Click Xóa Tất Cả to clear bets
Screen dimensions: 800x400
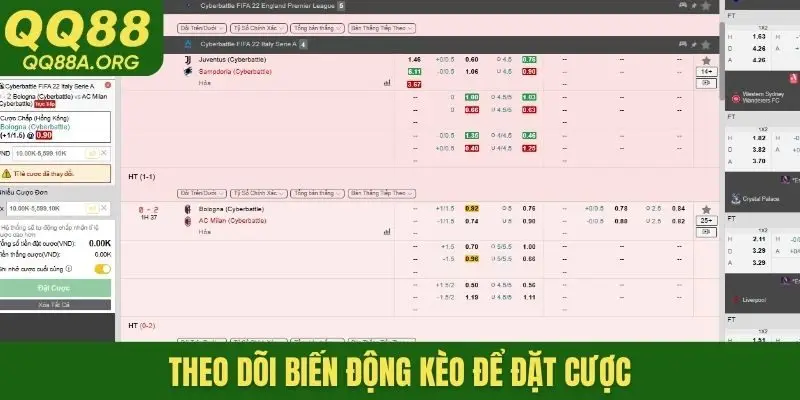point(54,305)
